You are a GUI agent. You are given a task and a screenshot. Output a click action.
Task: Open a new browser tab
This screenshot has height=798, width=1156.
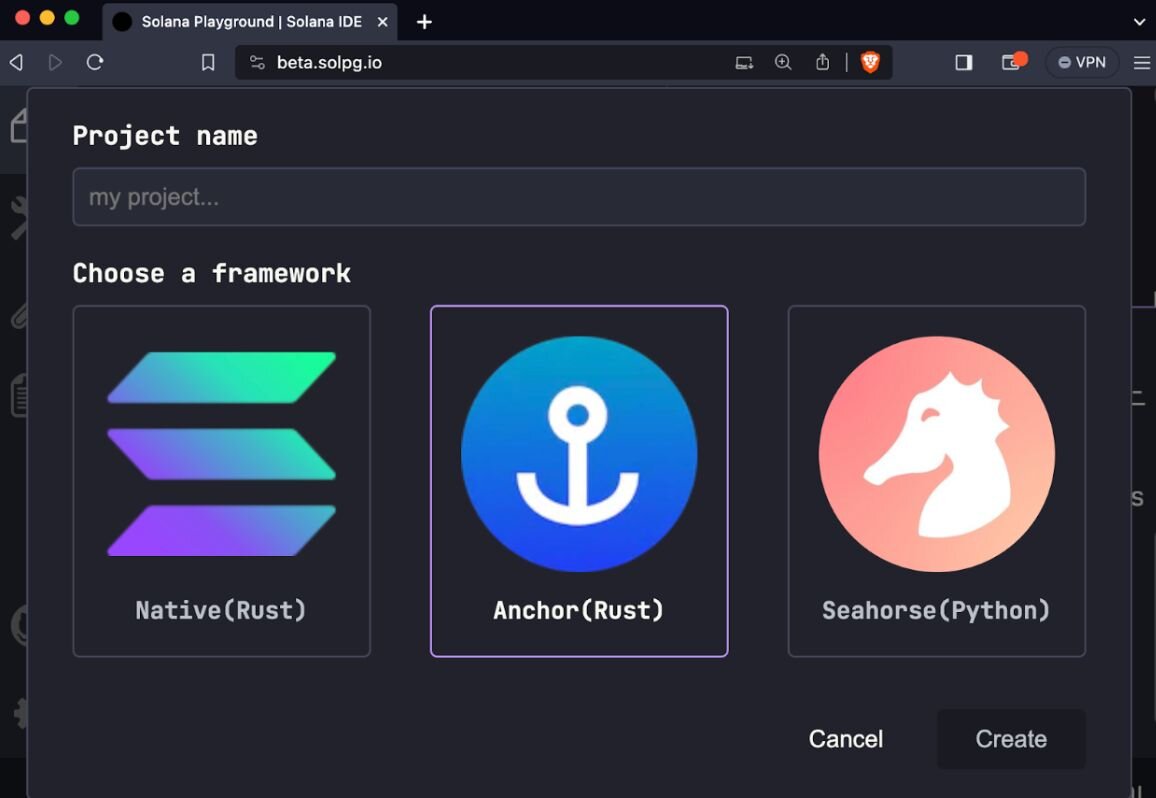coord(423,21)
